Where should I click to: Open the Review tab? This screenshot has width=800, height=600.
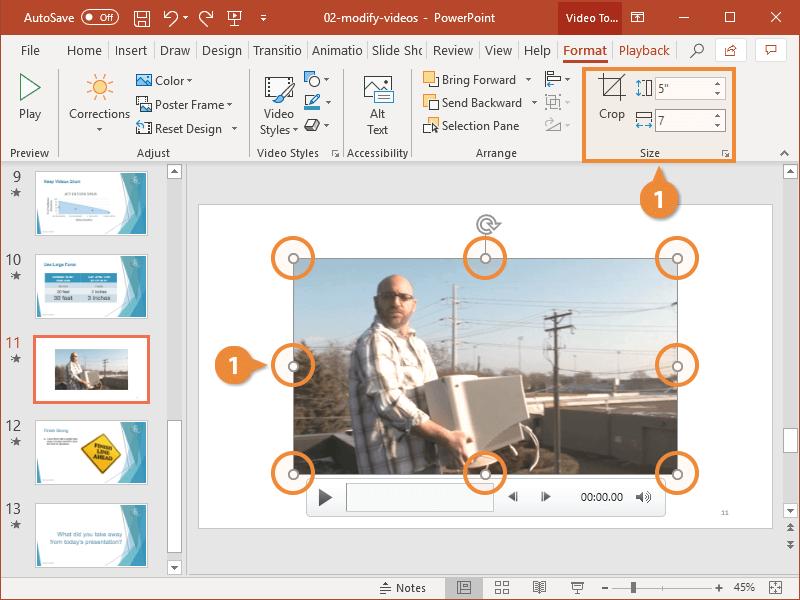pos(453,51)
